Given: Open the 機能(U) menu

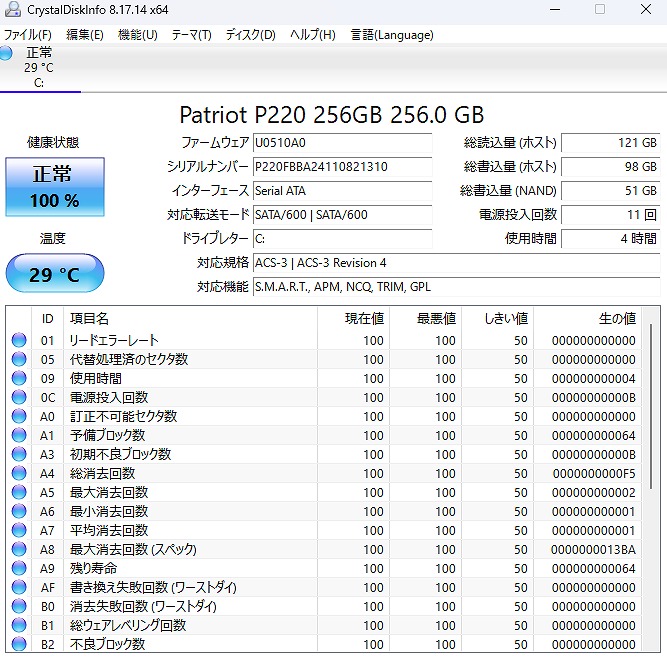Looking at the screenshot, I should coord(137,34).
